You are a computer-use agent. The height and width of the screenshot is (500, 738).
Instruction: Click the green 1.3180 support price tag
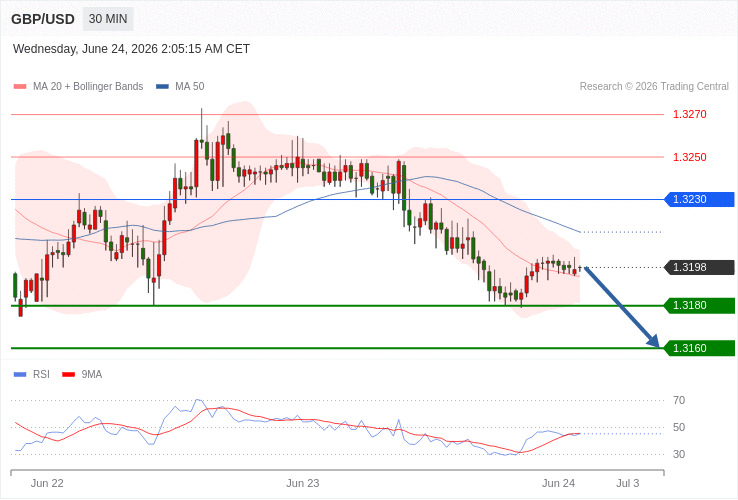(x=699, y=306)
